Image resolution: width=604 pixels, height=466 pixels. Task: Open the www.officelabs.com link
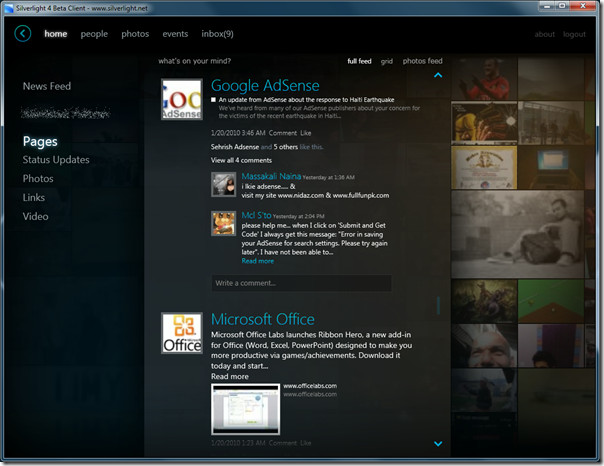(x=310, y=386)
